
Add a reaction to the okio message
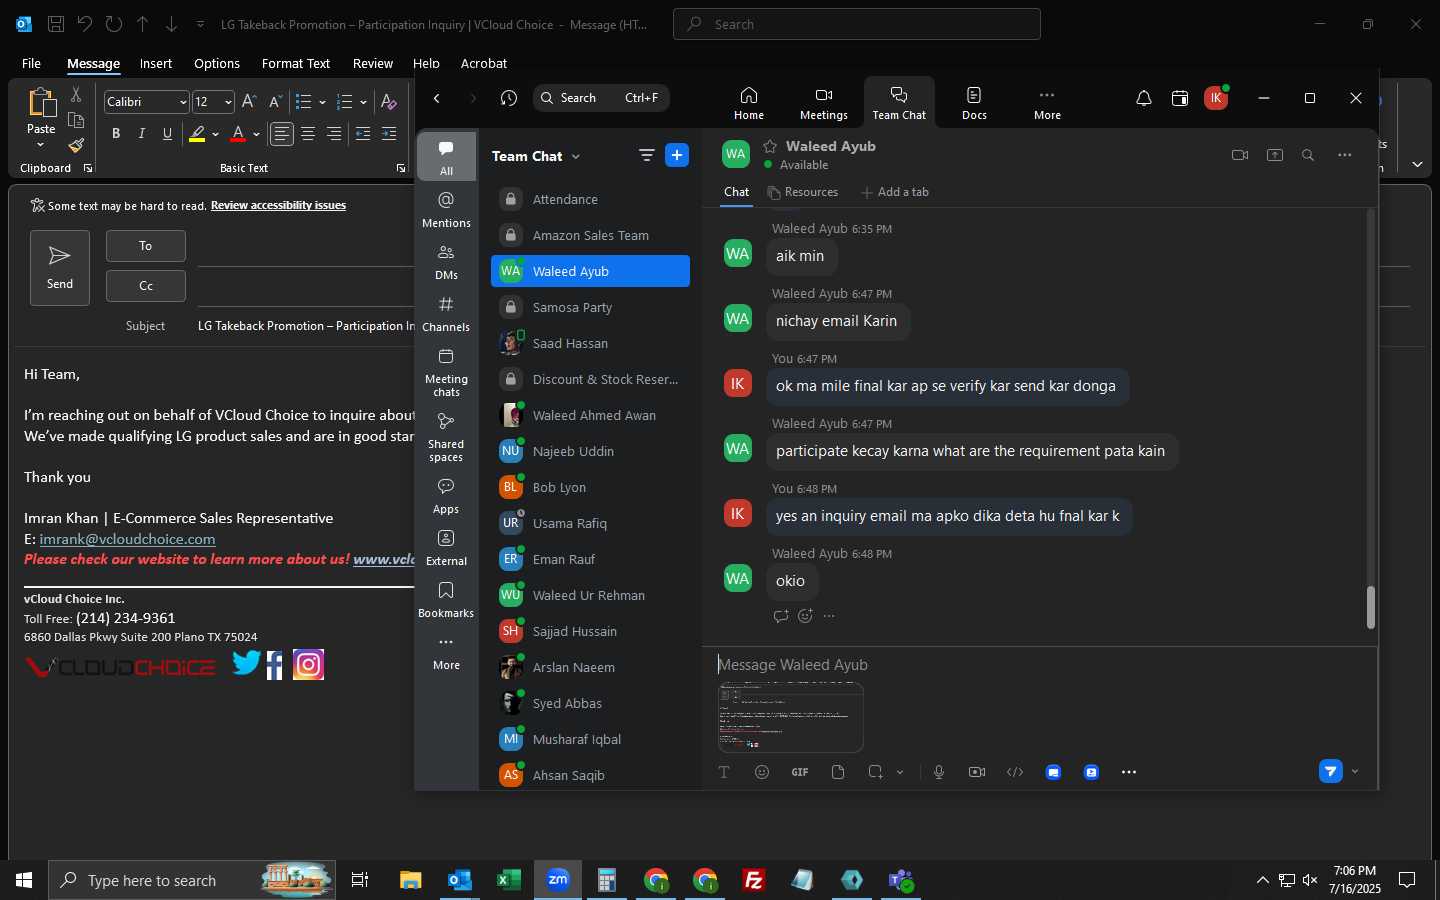point(805,616)
